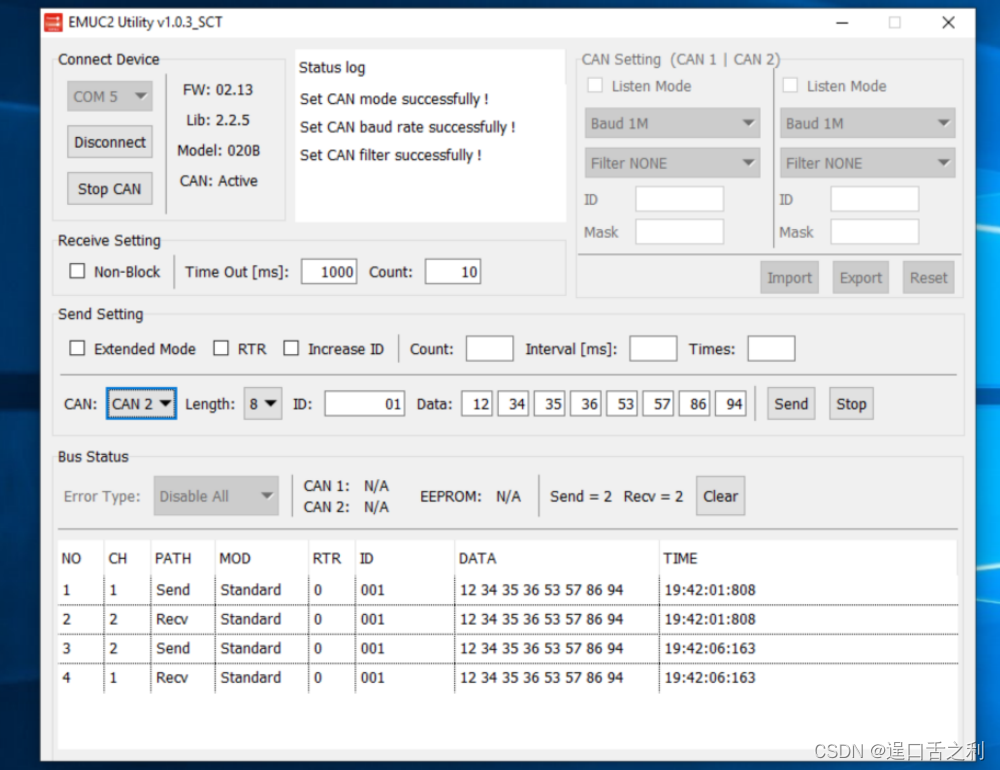This screenshot has width=1000, height=770.
Task: Click the data byte field 35
Action: coord(549,404)
